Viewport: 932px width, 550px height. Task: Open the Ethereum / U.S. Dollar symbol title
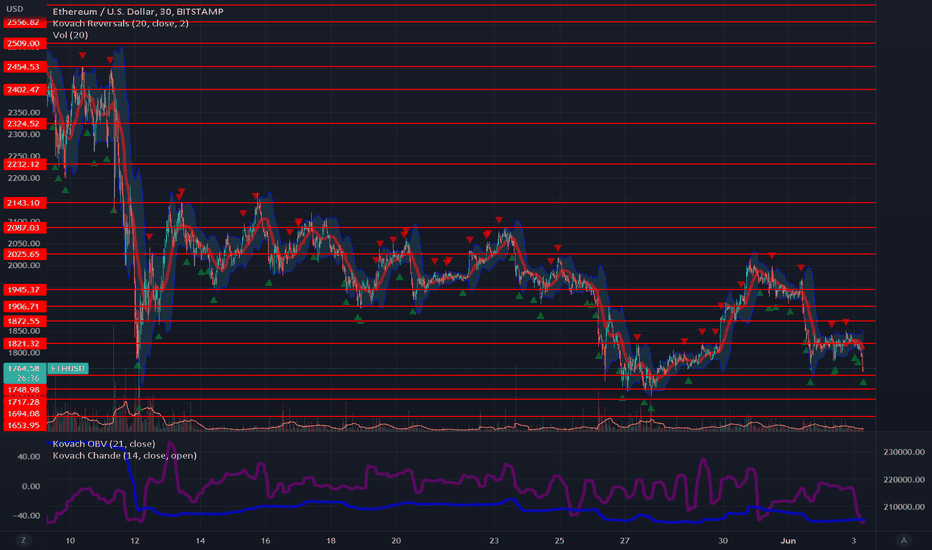(x=138, y=11)
